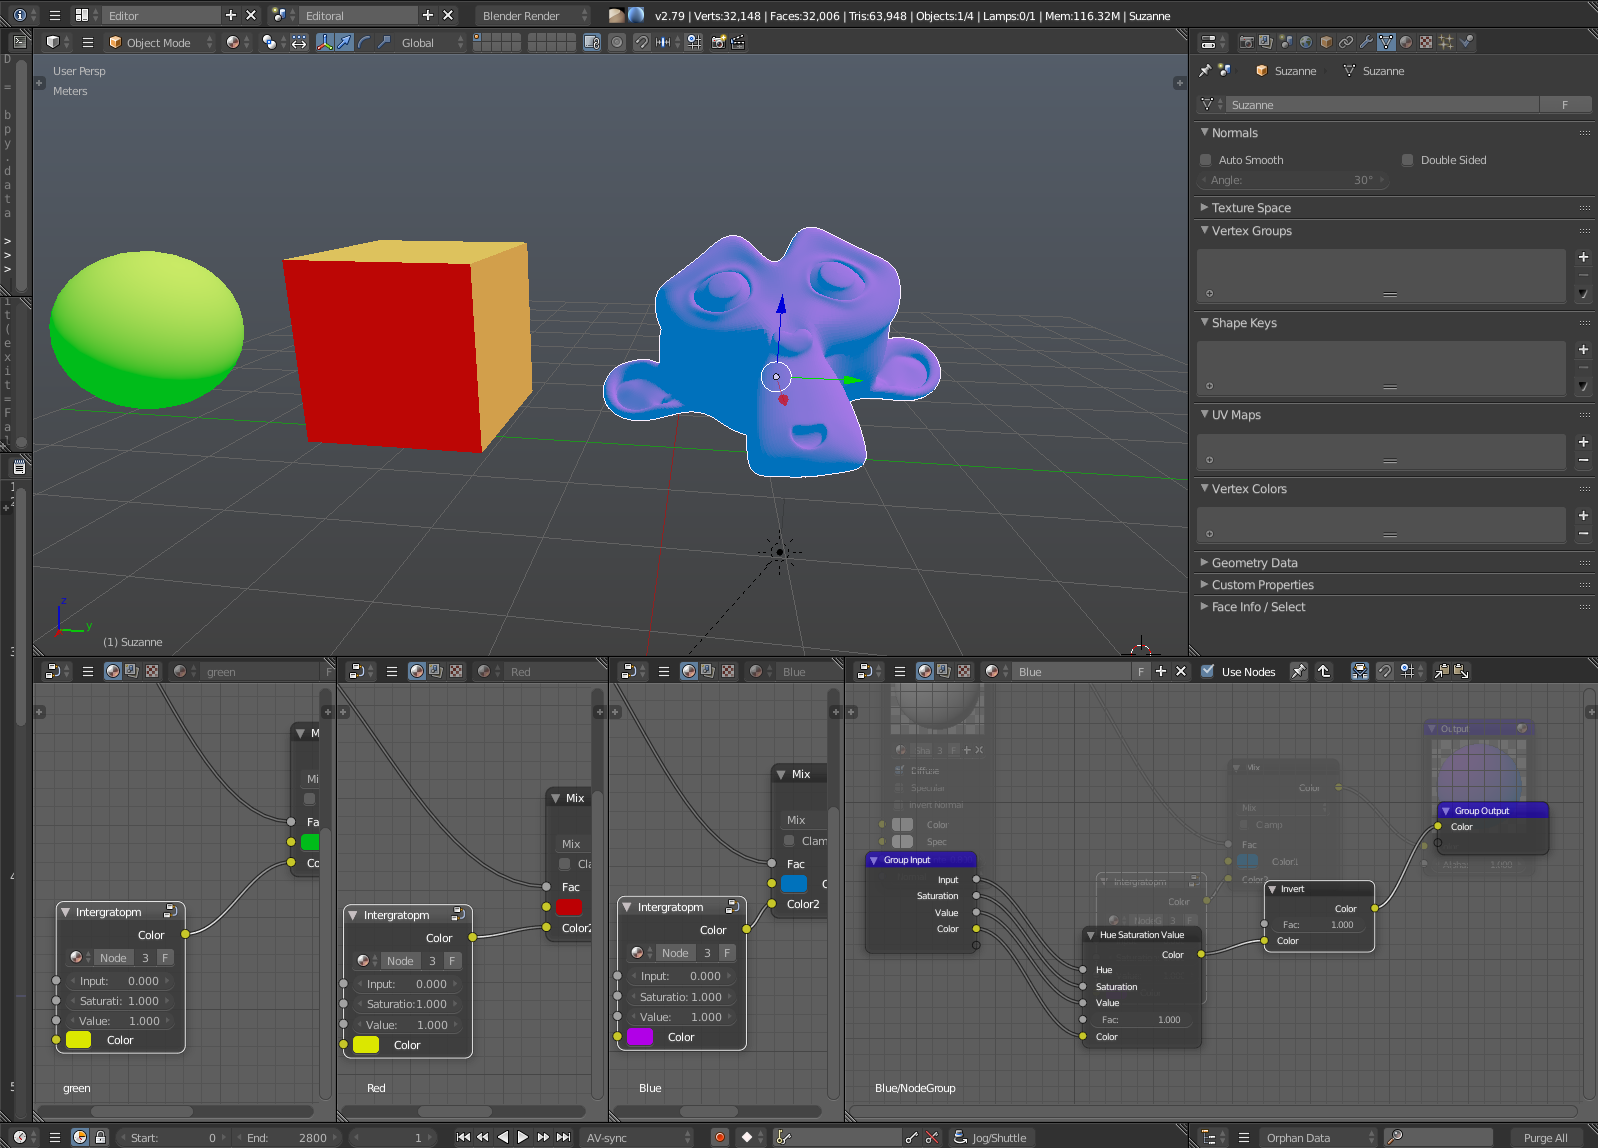The height and width of the screenshot is (1148, 1598).
Task: Click the Jog/Shuttle button
Action: point(990,1137)
